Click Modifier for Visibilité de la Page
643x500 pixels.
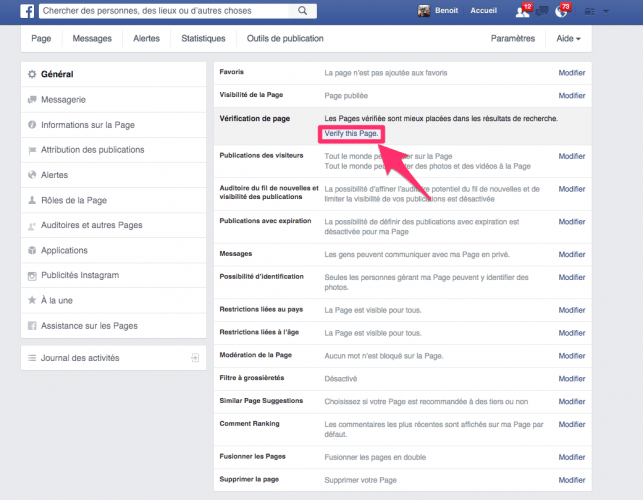[x=572, y=96]
